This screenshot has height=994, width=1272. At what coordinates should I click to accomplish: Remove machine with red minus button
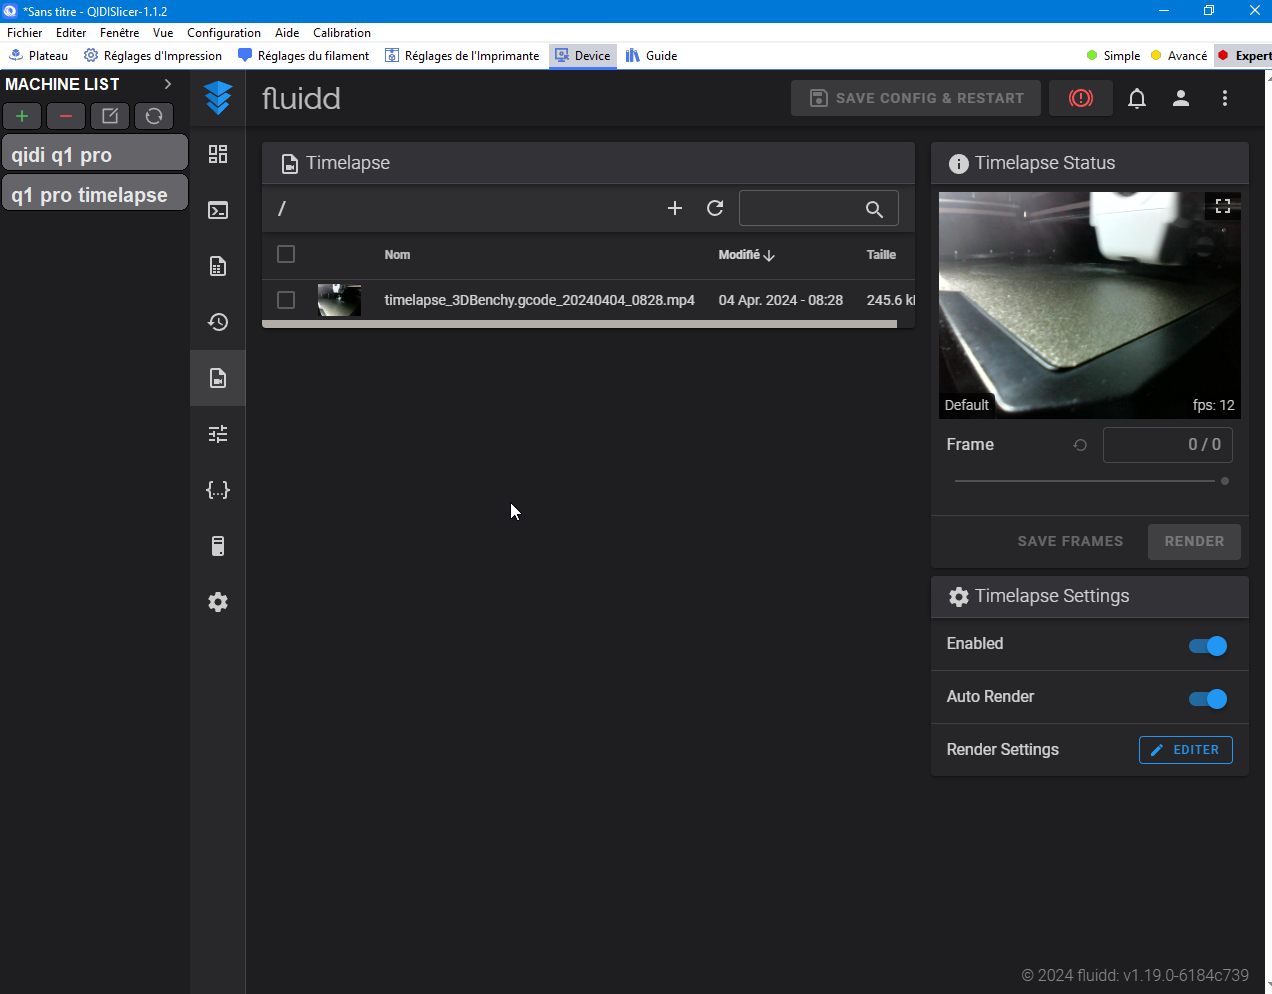coord(66,116)
